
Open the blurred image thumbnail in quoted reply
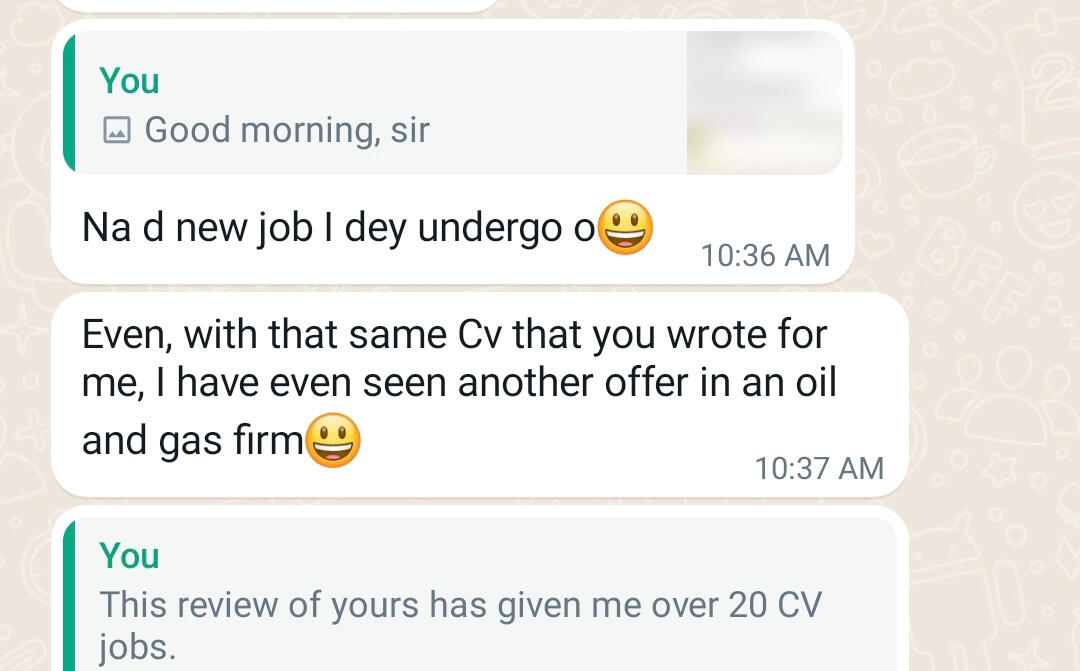(x=764, y=102)
